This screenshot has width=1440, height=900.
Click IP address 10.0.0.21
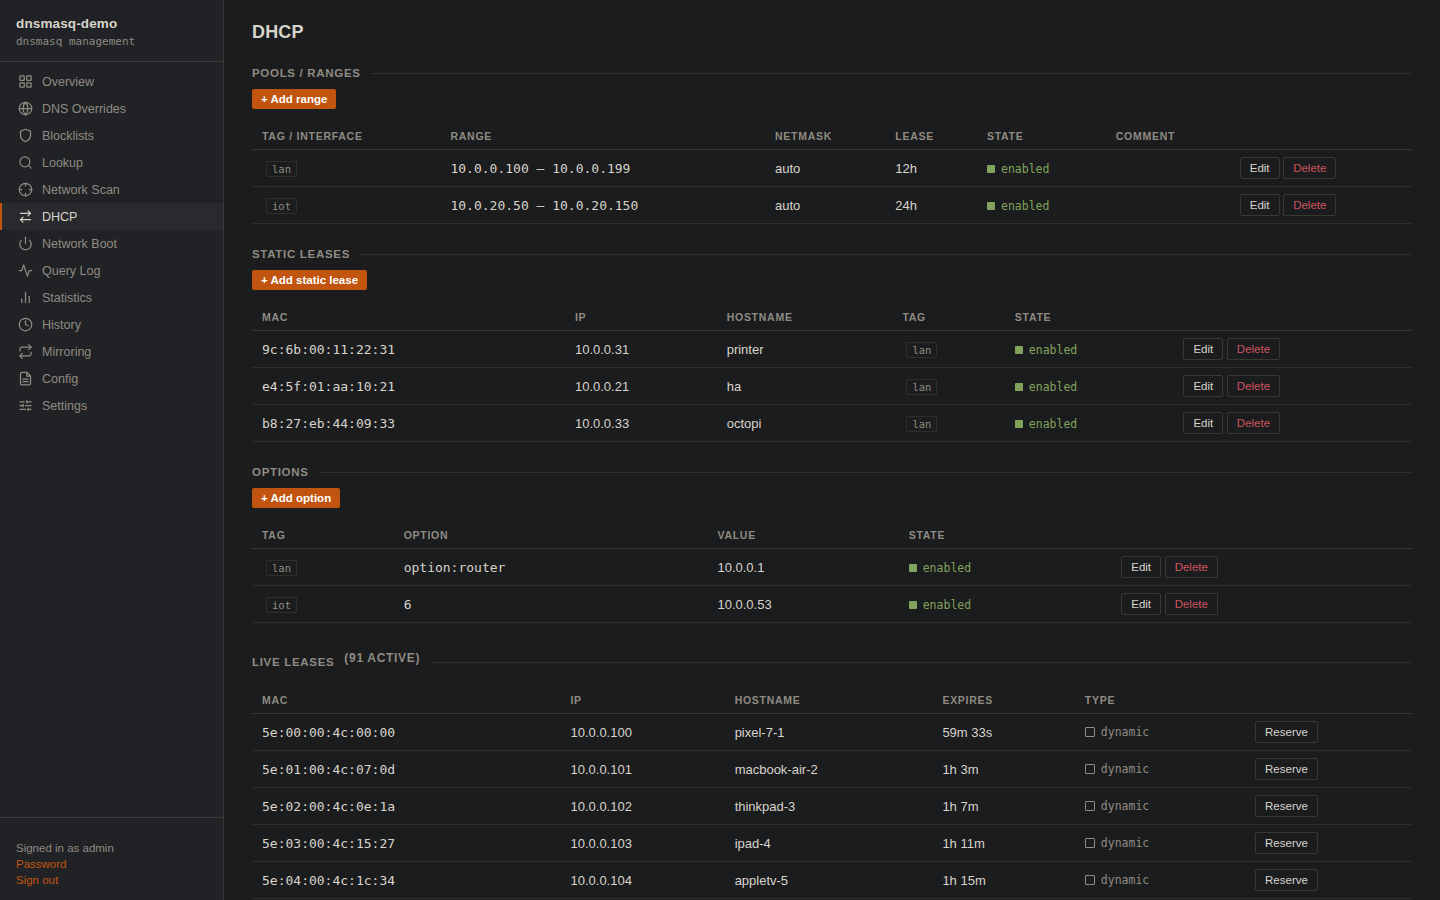(x=602, y=387)
